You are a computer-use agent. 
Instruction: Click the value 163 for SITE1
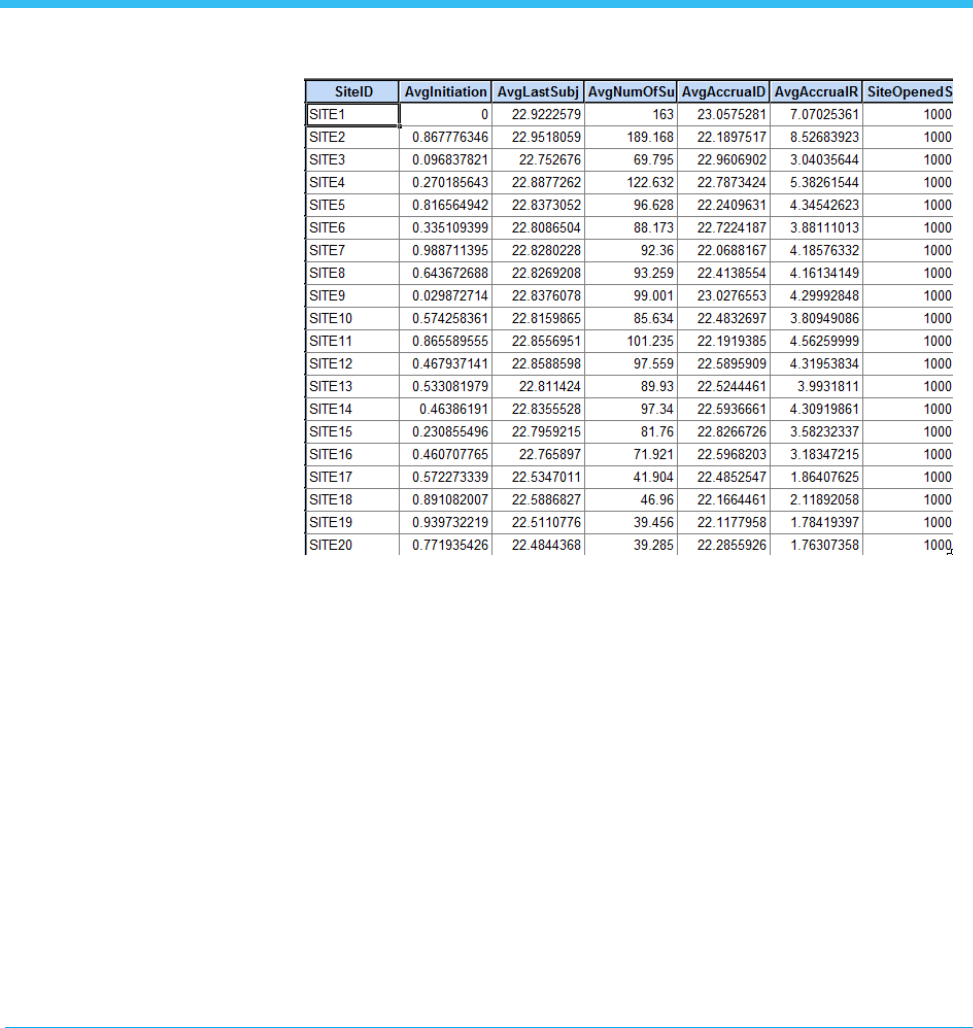(x=663, y=115)
